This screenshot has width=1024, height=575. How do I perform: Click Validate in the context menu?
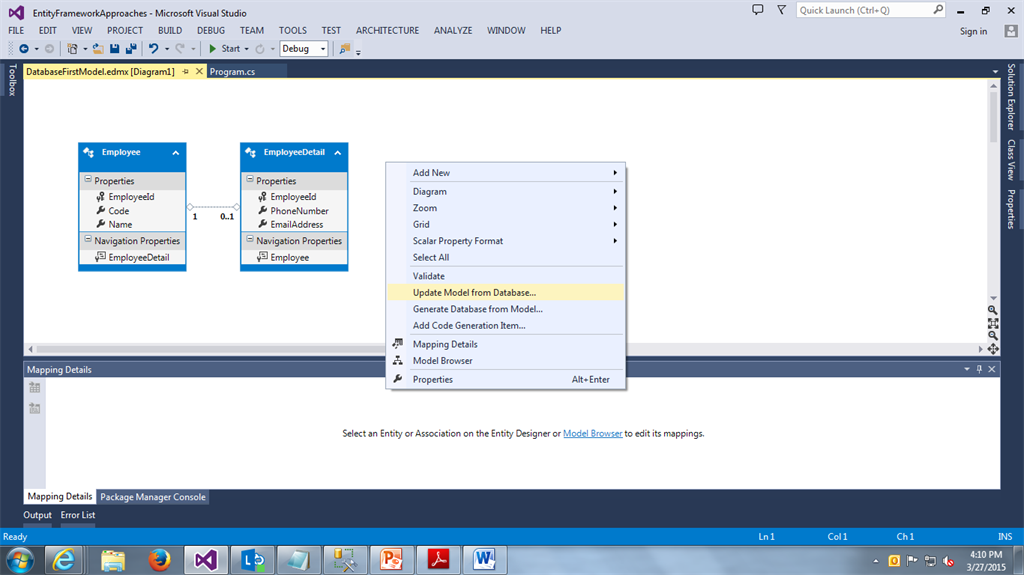[505, 276]
